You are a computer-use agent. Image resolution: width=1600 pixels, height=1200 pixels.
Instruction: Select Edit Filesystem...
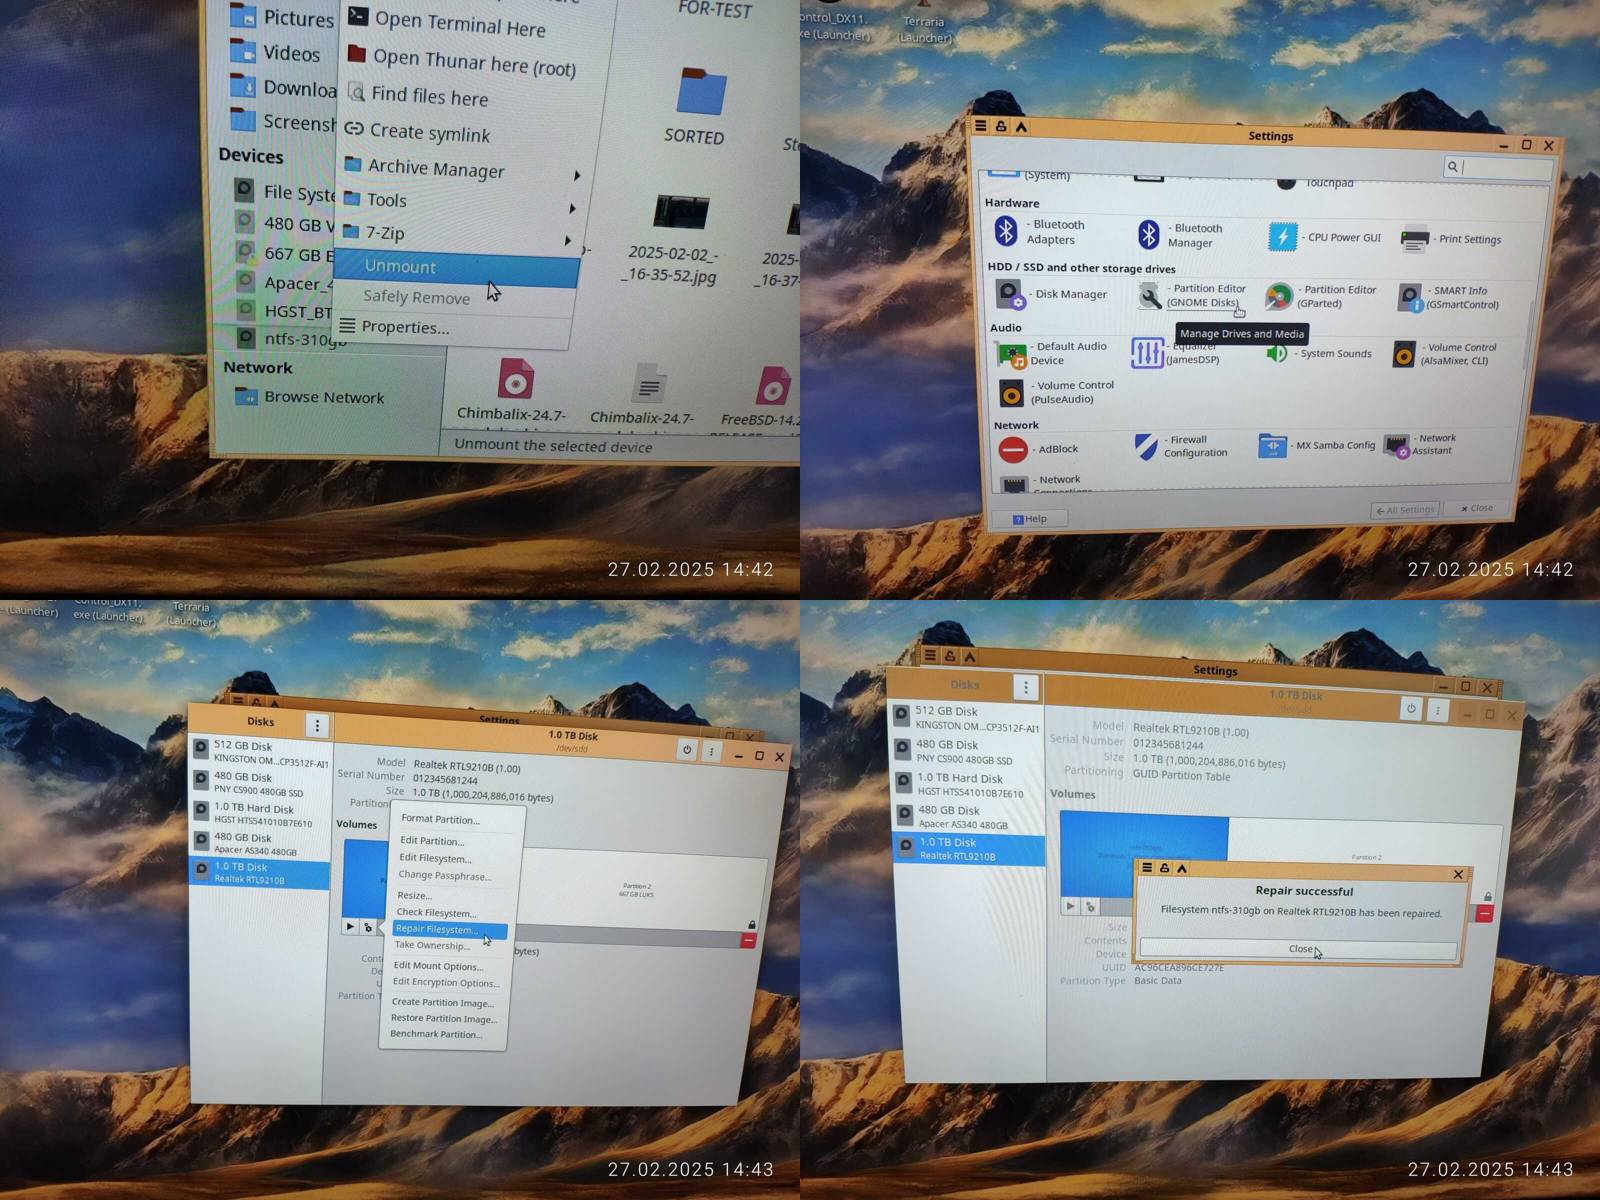436,858
